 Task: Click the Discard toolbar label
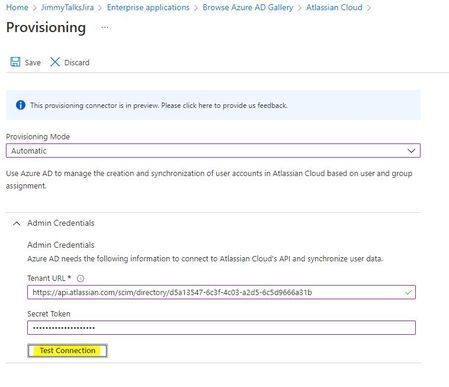[x=77, y=63]
